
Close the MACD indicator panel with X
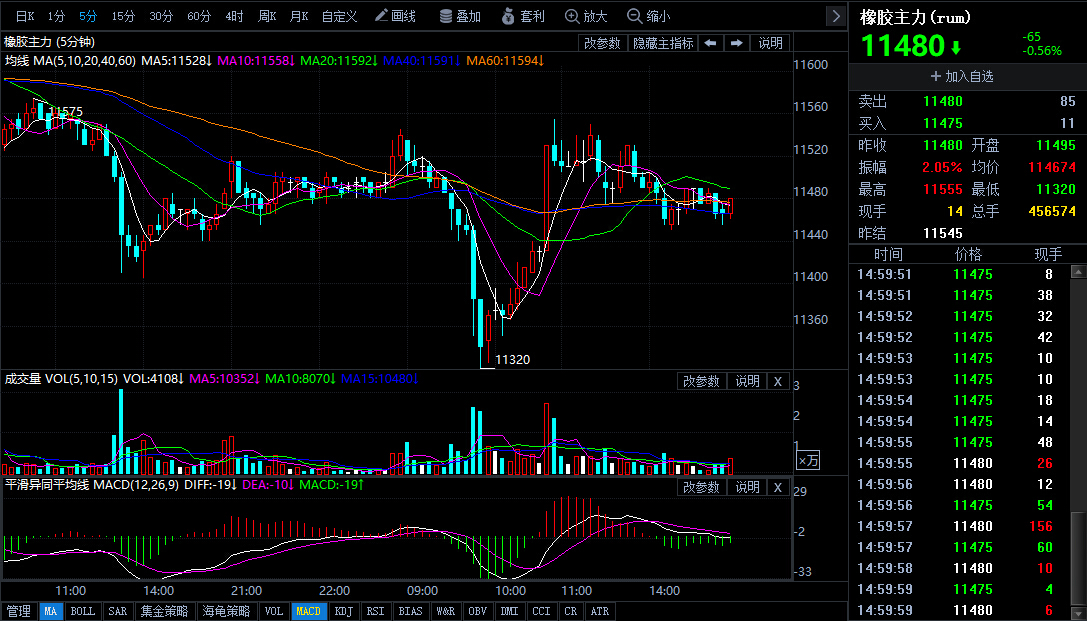point(778,487)
